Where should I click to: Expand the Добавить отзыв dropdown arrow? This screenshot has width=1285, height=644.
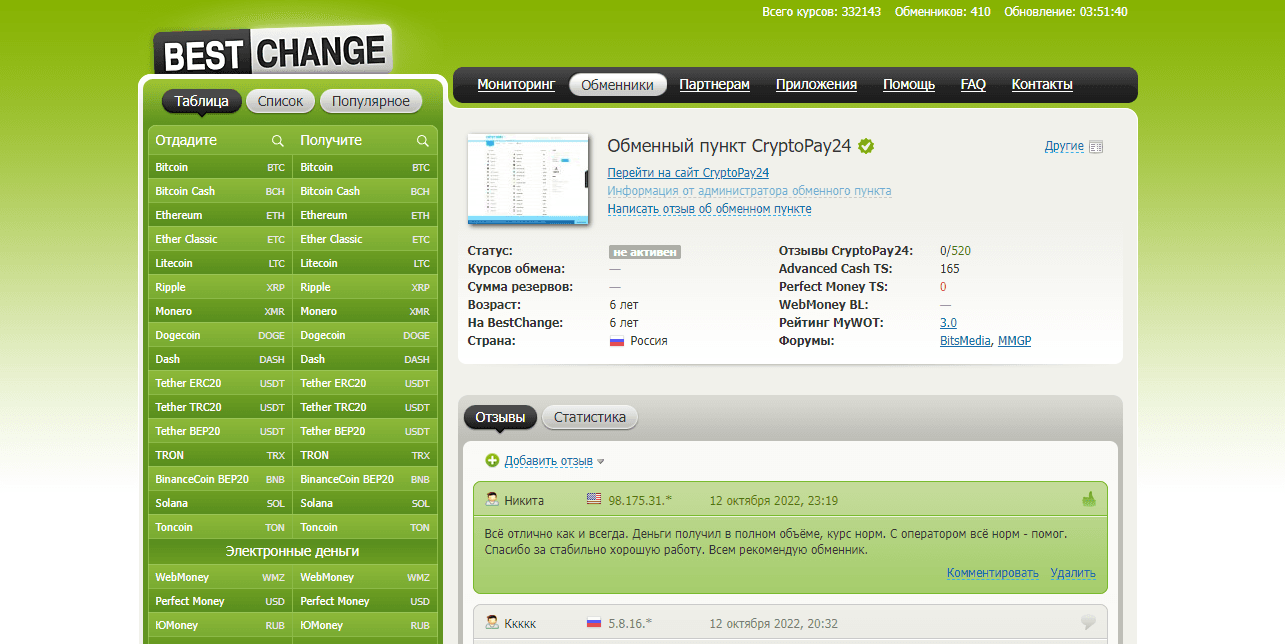(x=601, y=462)
